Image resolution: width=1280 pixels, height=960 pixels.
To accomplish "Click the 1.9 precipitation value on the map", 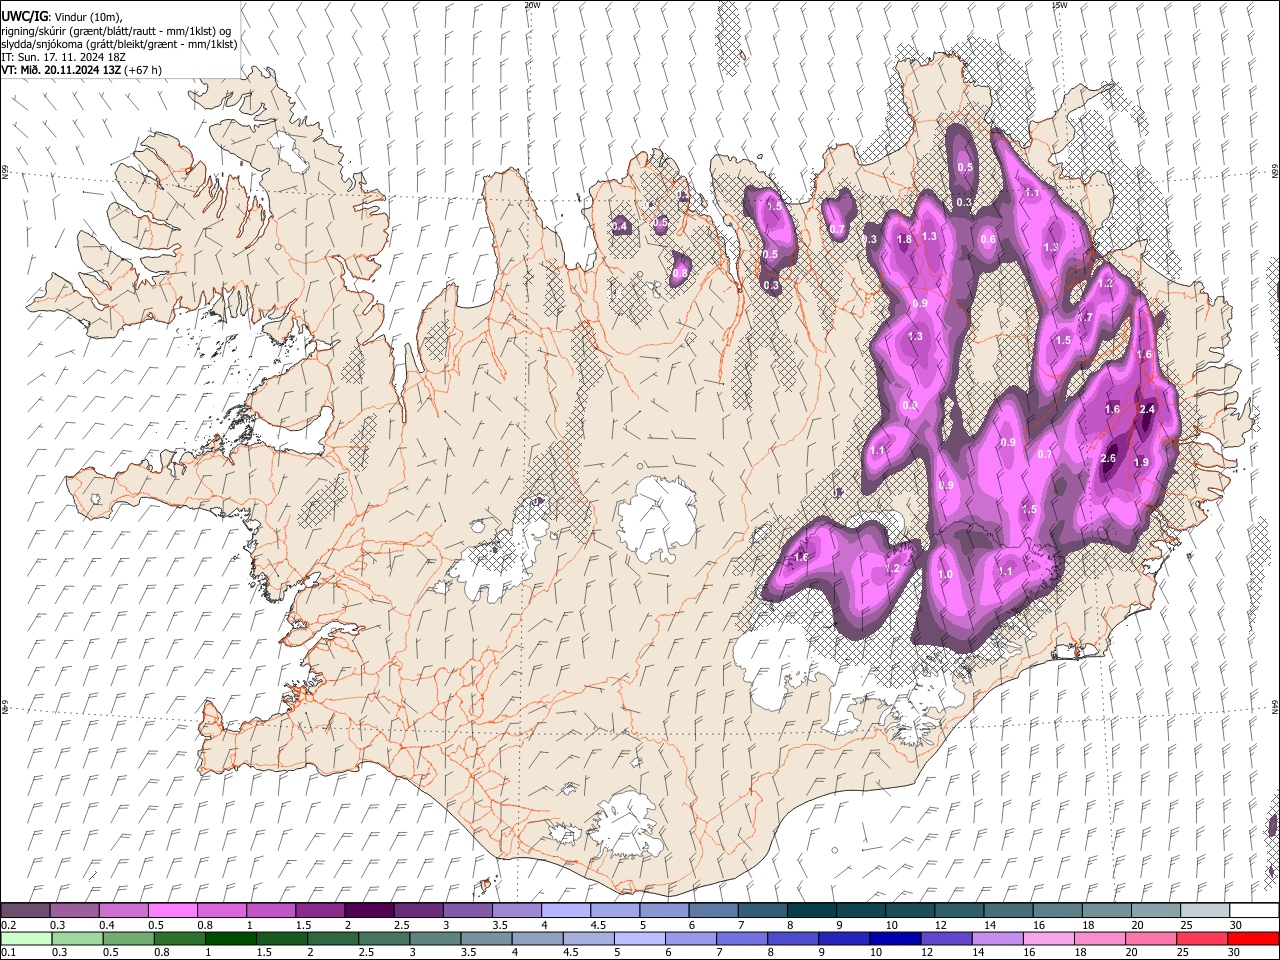I will (x=1142, y=462).
